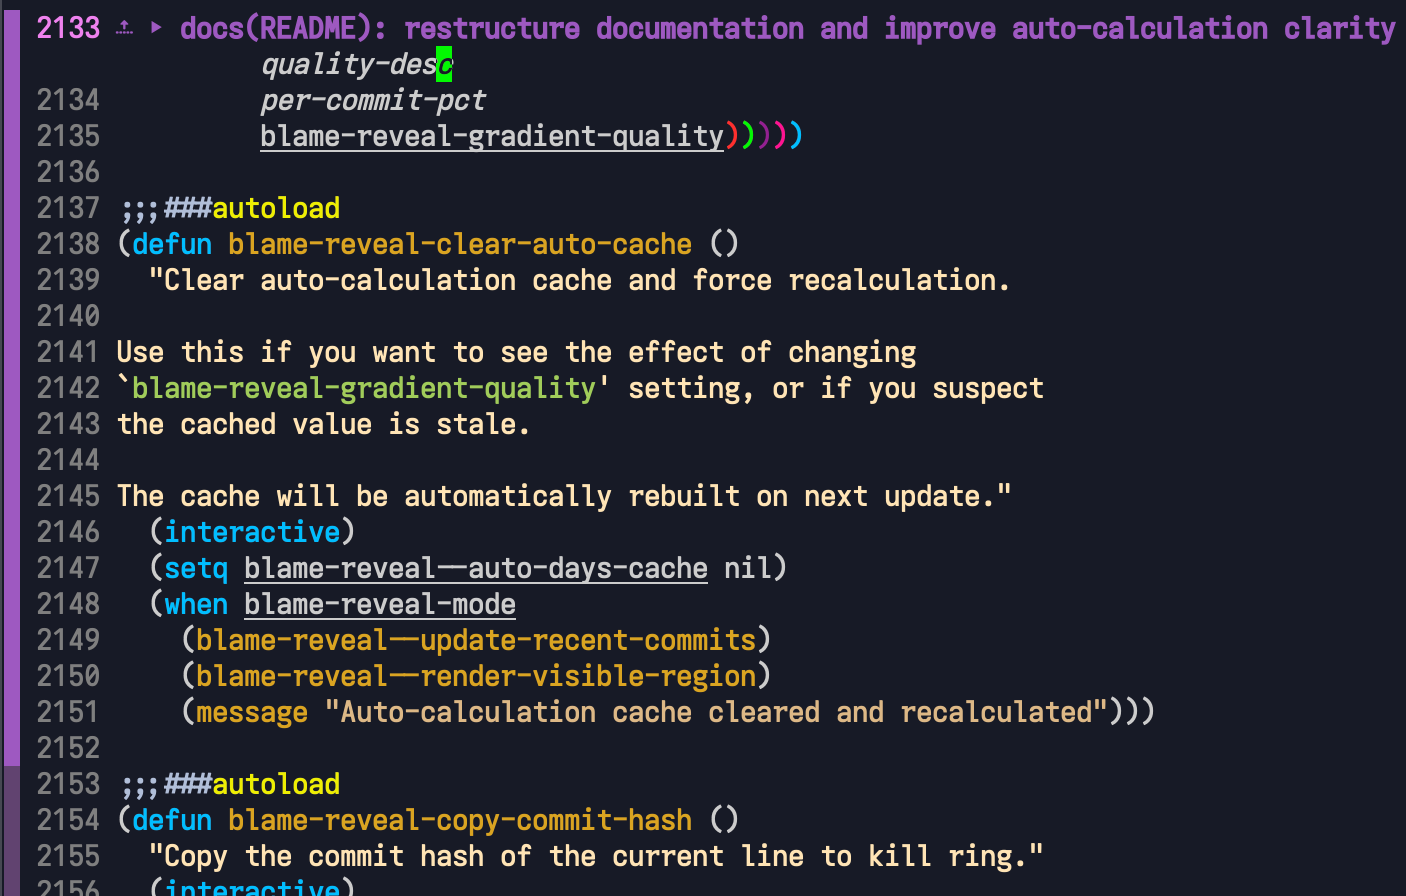
Task: Click the ;;;###autoload cookie on line 2153
Action: click(x=230, y=784)
